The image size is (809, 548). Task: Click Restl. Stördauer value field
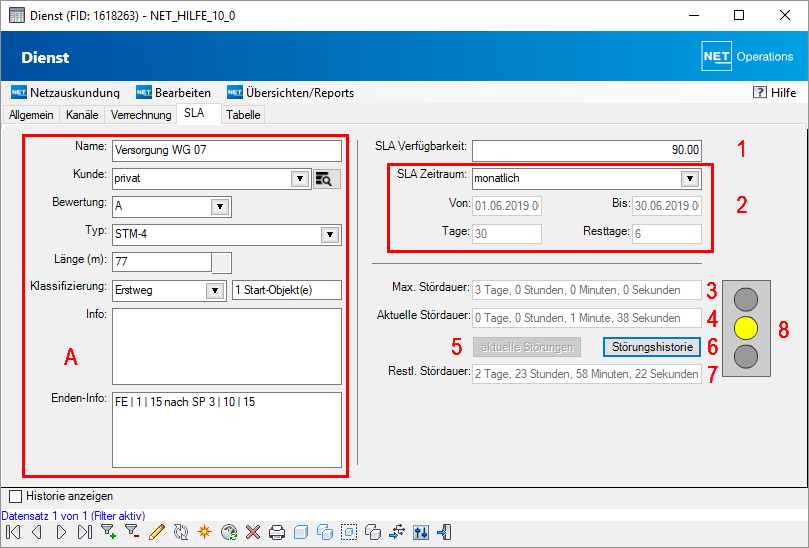tap(587, 374)
